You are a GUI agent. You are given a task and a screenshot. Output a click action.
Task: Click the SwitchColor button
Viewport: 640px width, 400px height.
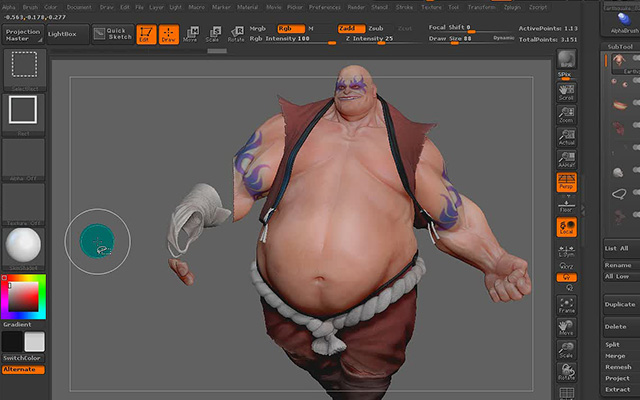23,358
